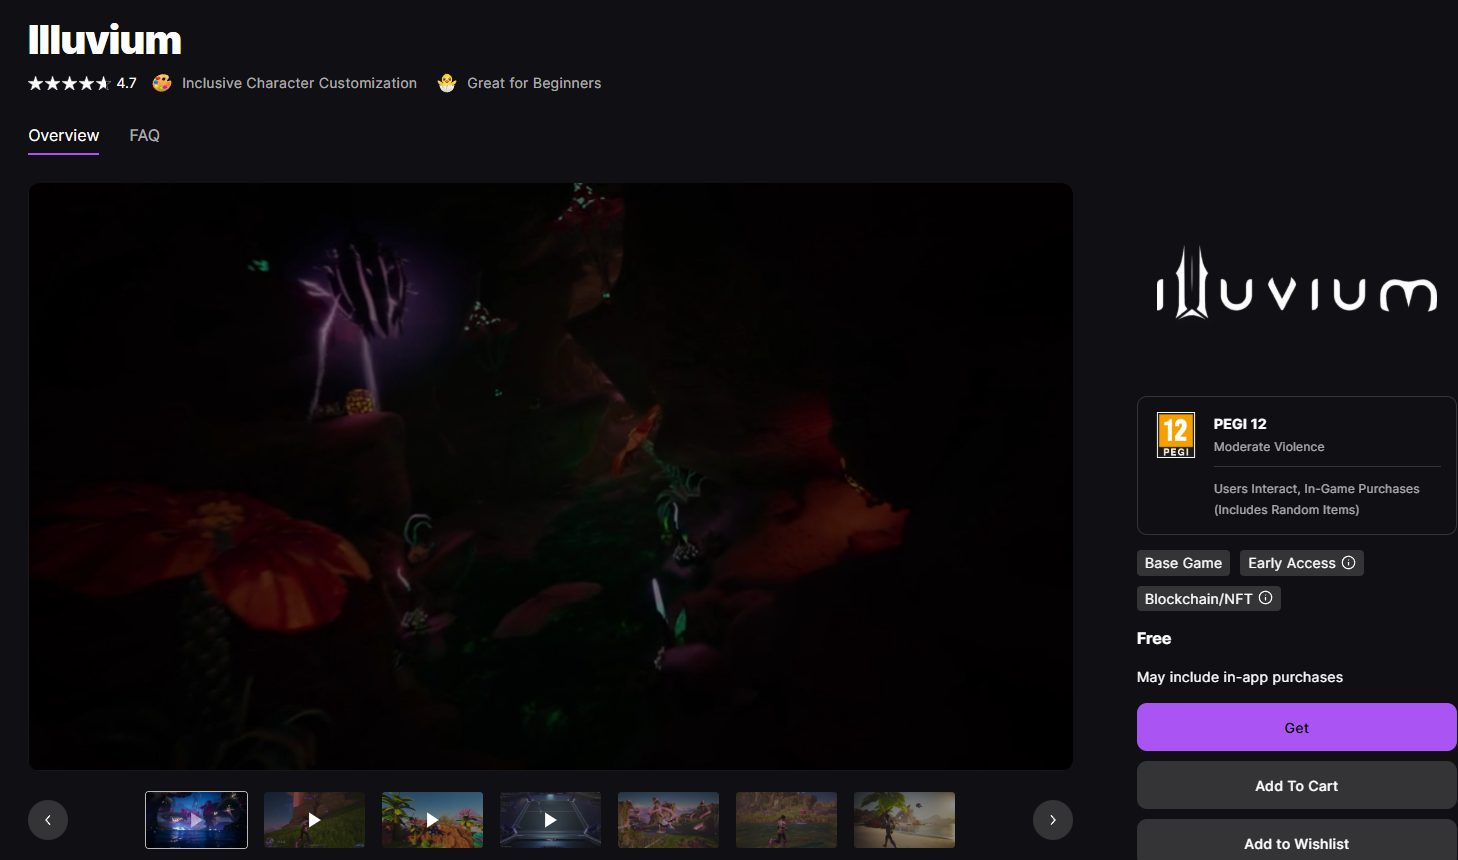Click the Great for Beginners chick icon

tap(447, 83)
